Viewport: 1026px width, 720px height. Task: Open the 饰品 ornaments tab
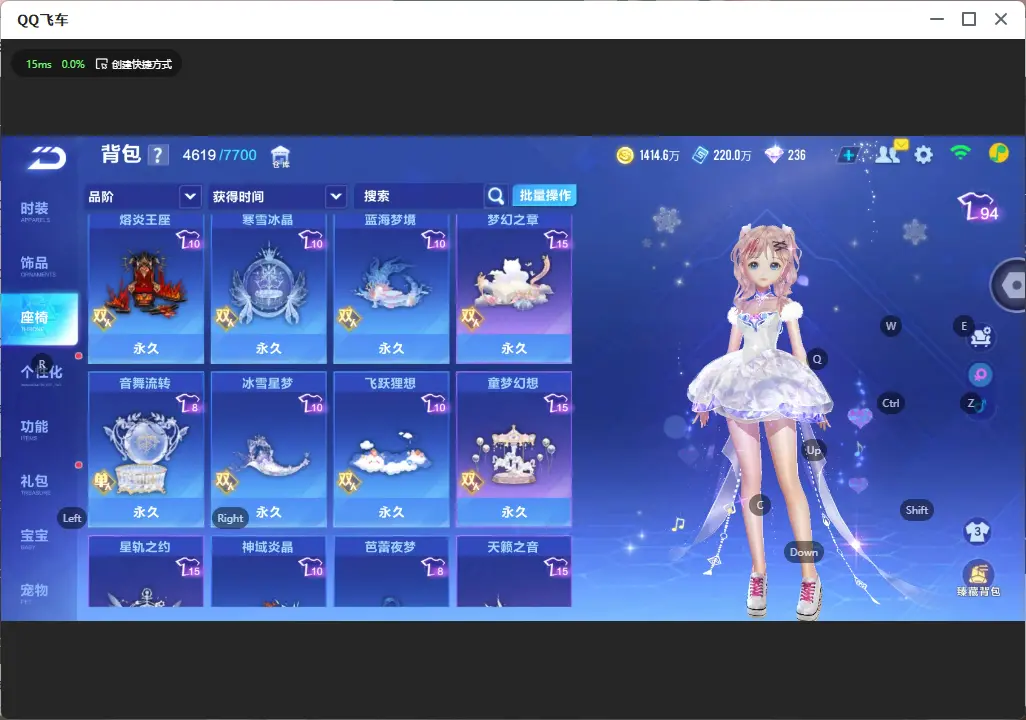(34, 265)
